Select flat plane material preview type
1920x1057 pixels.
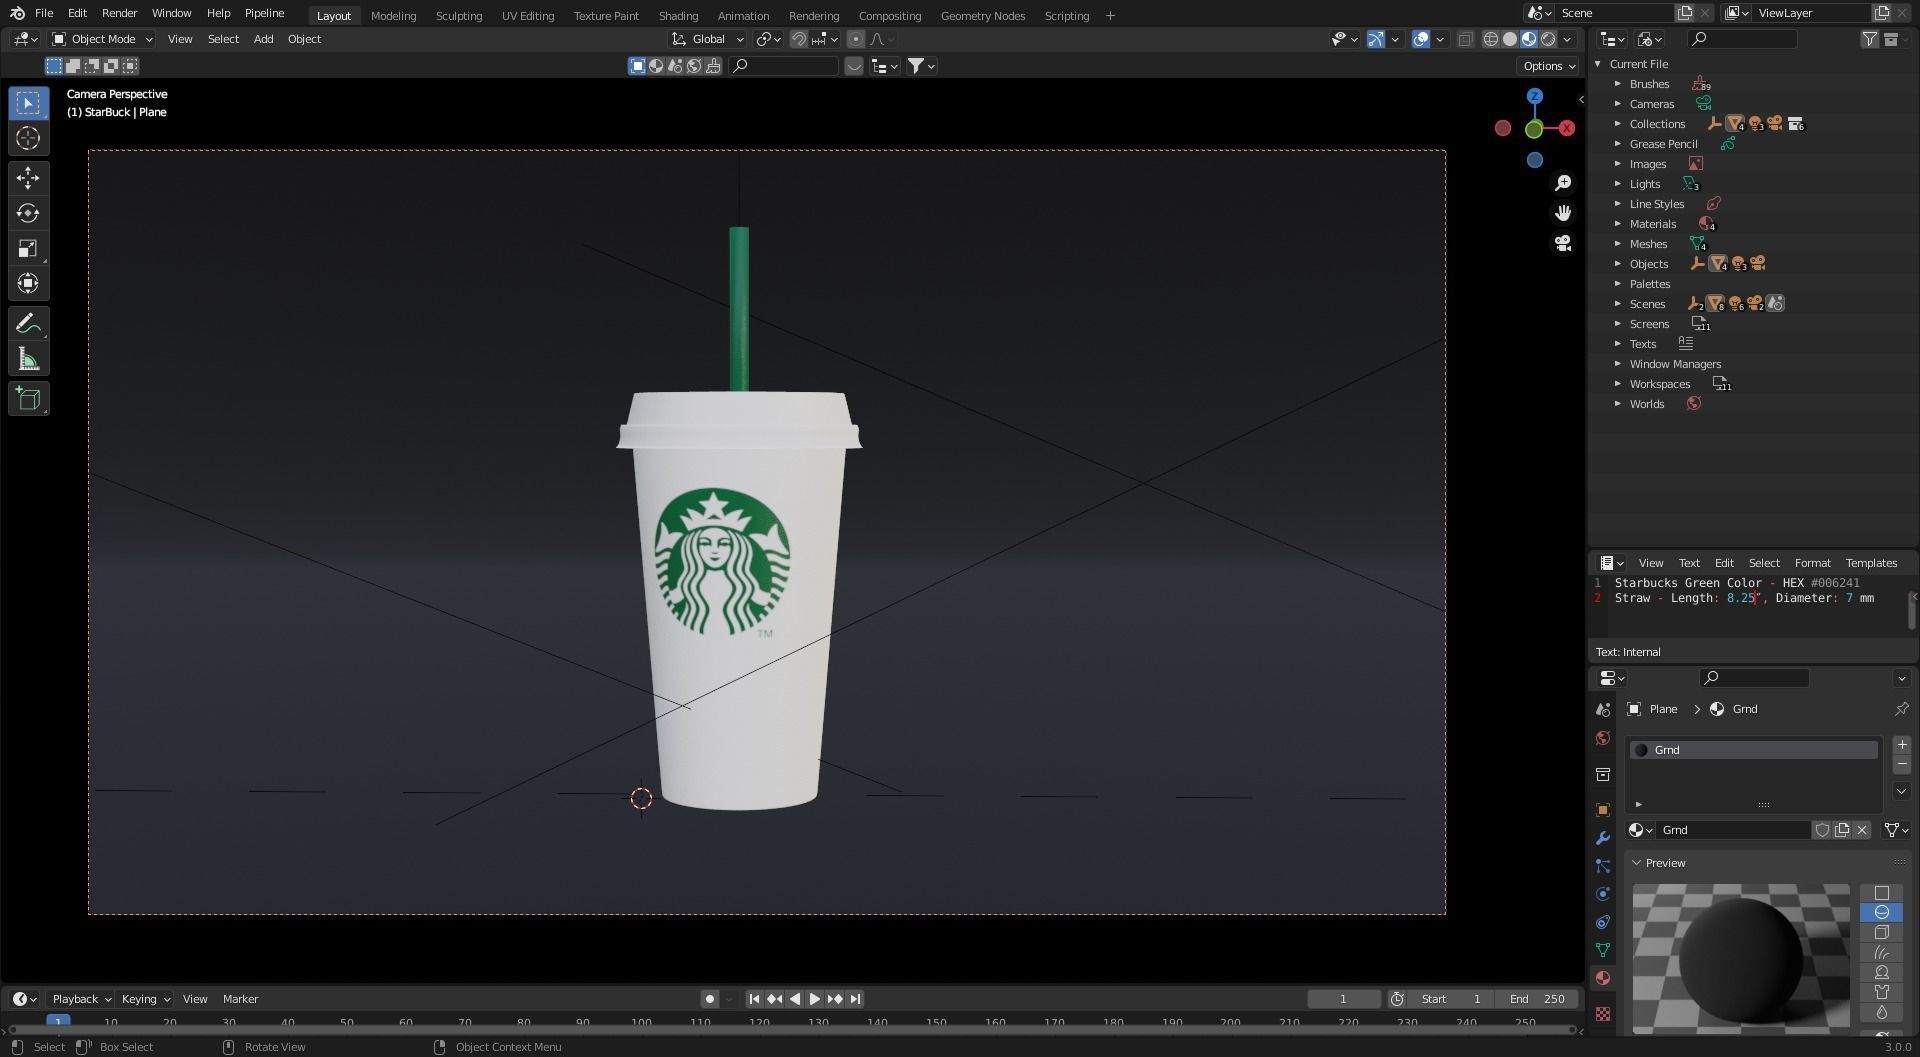pyautogui.click(x=1881, y=893)
